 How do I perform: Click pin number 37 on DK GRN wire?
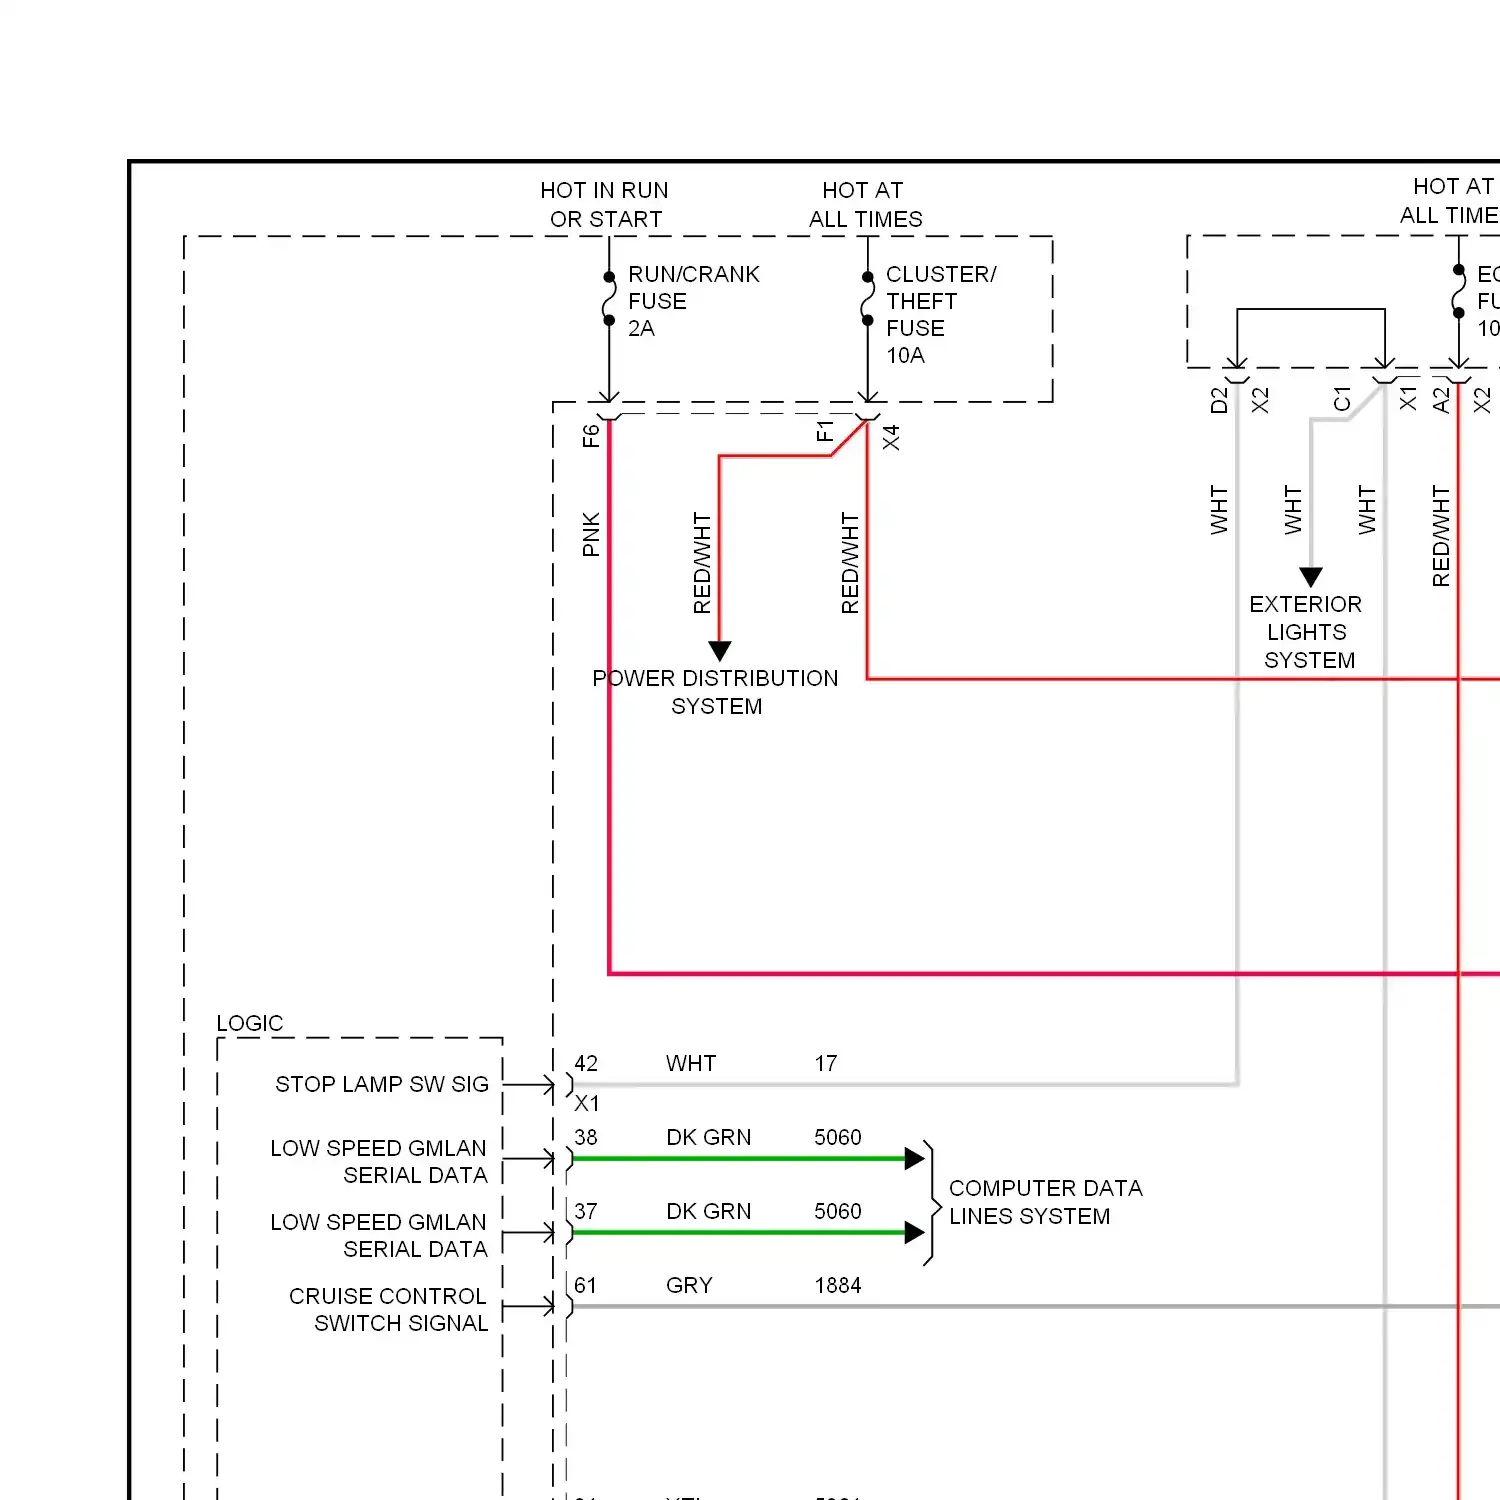[x=586, y=1211]
